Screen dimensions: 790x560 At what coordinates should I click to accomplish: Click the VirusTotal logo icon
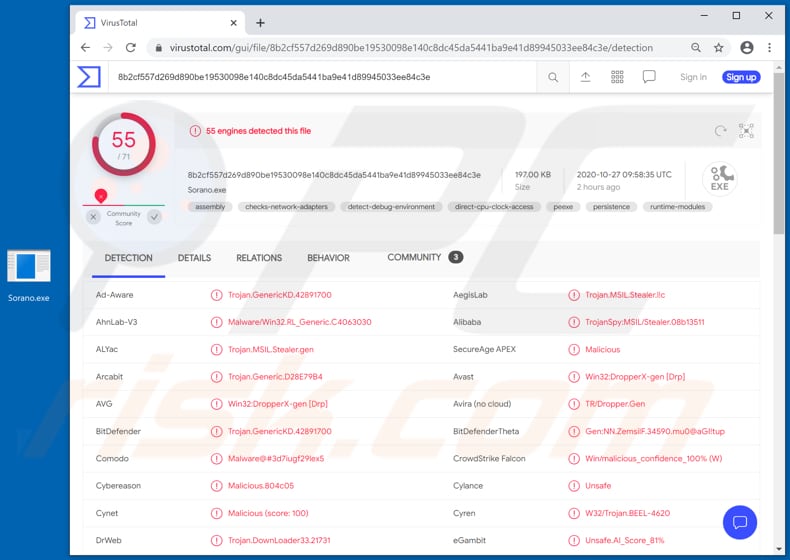click(89, 77)
